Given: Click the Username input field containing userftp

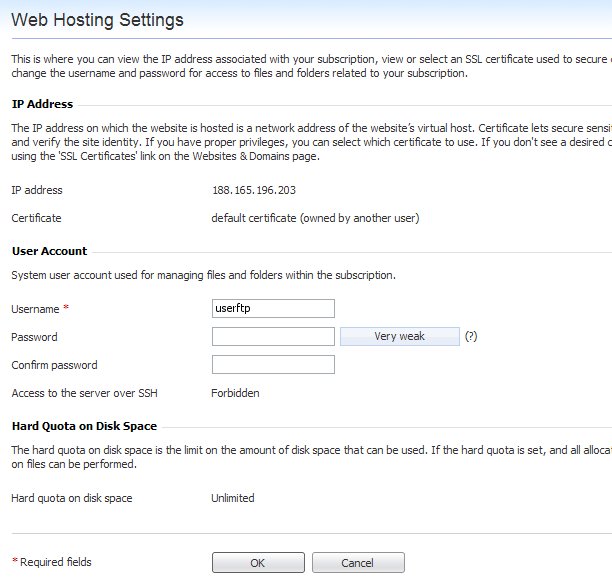Looking at the screenshot, I should [x=272, y=309].
